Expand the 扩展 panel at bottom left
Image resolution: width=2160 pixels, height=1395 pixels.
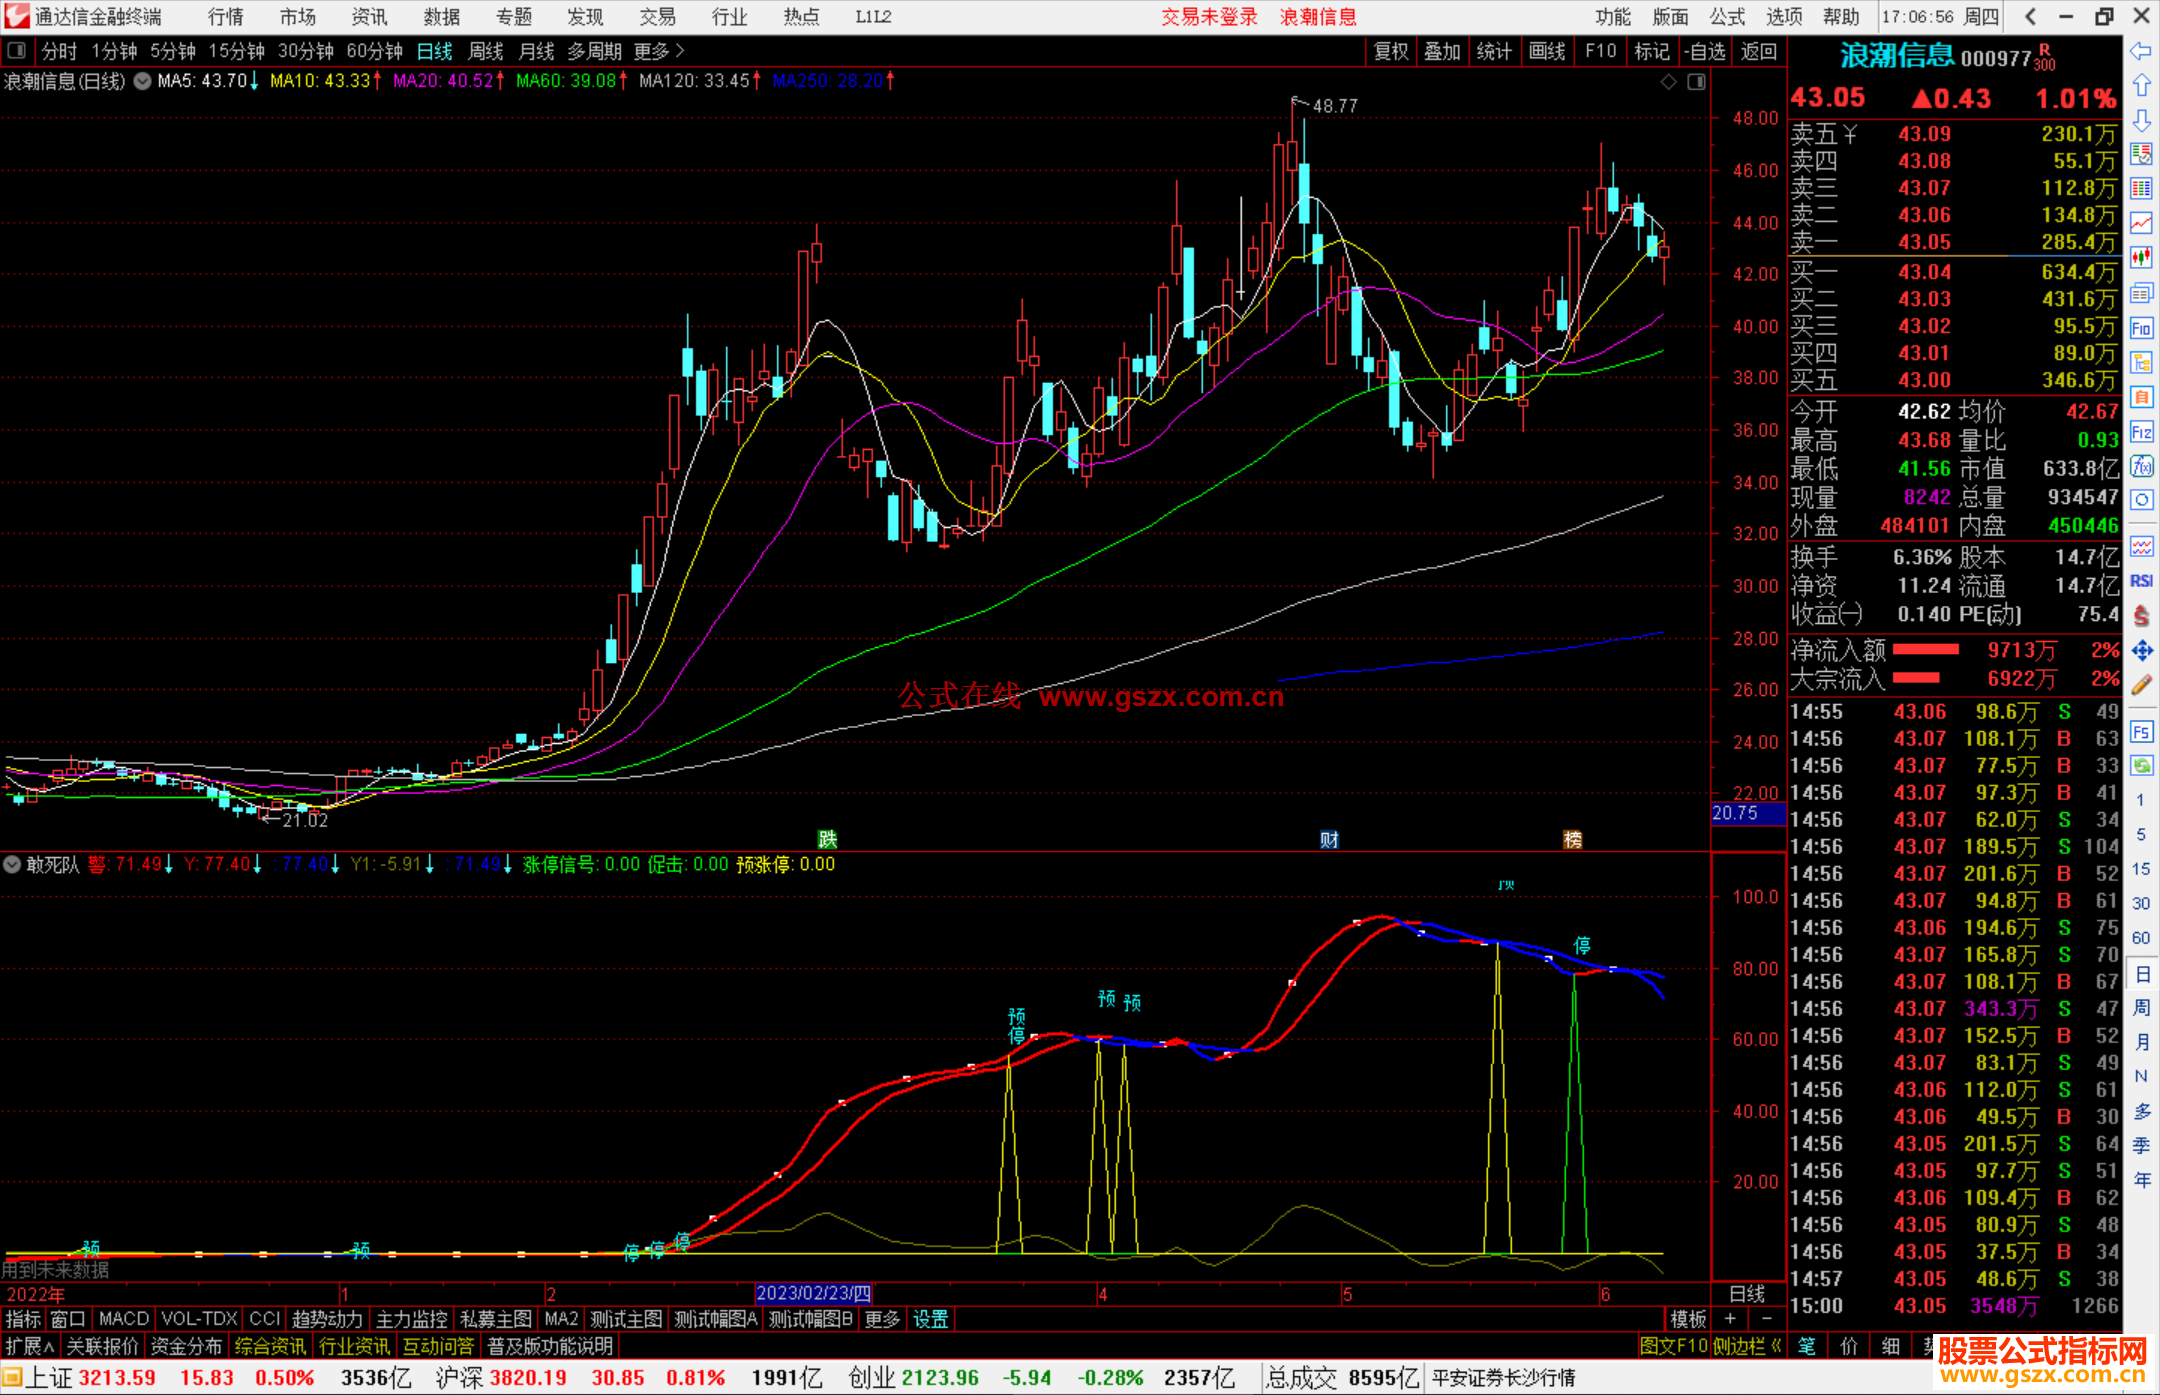coord(30,1346)
